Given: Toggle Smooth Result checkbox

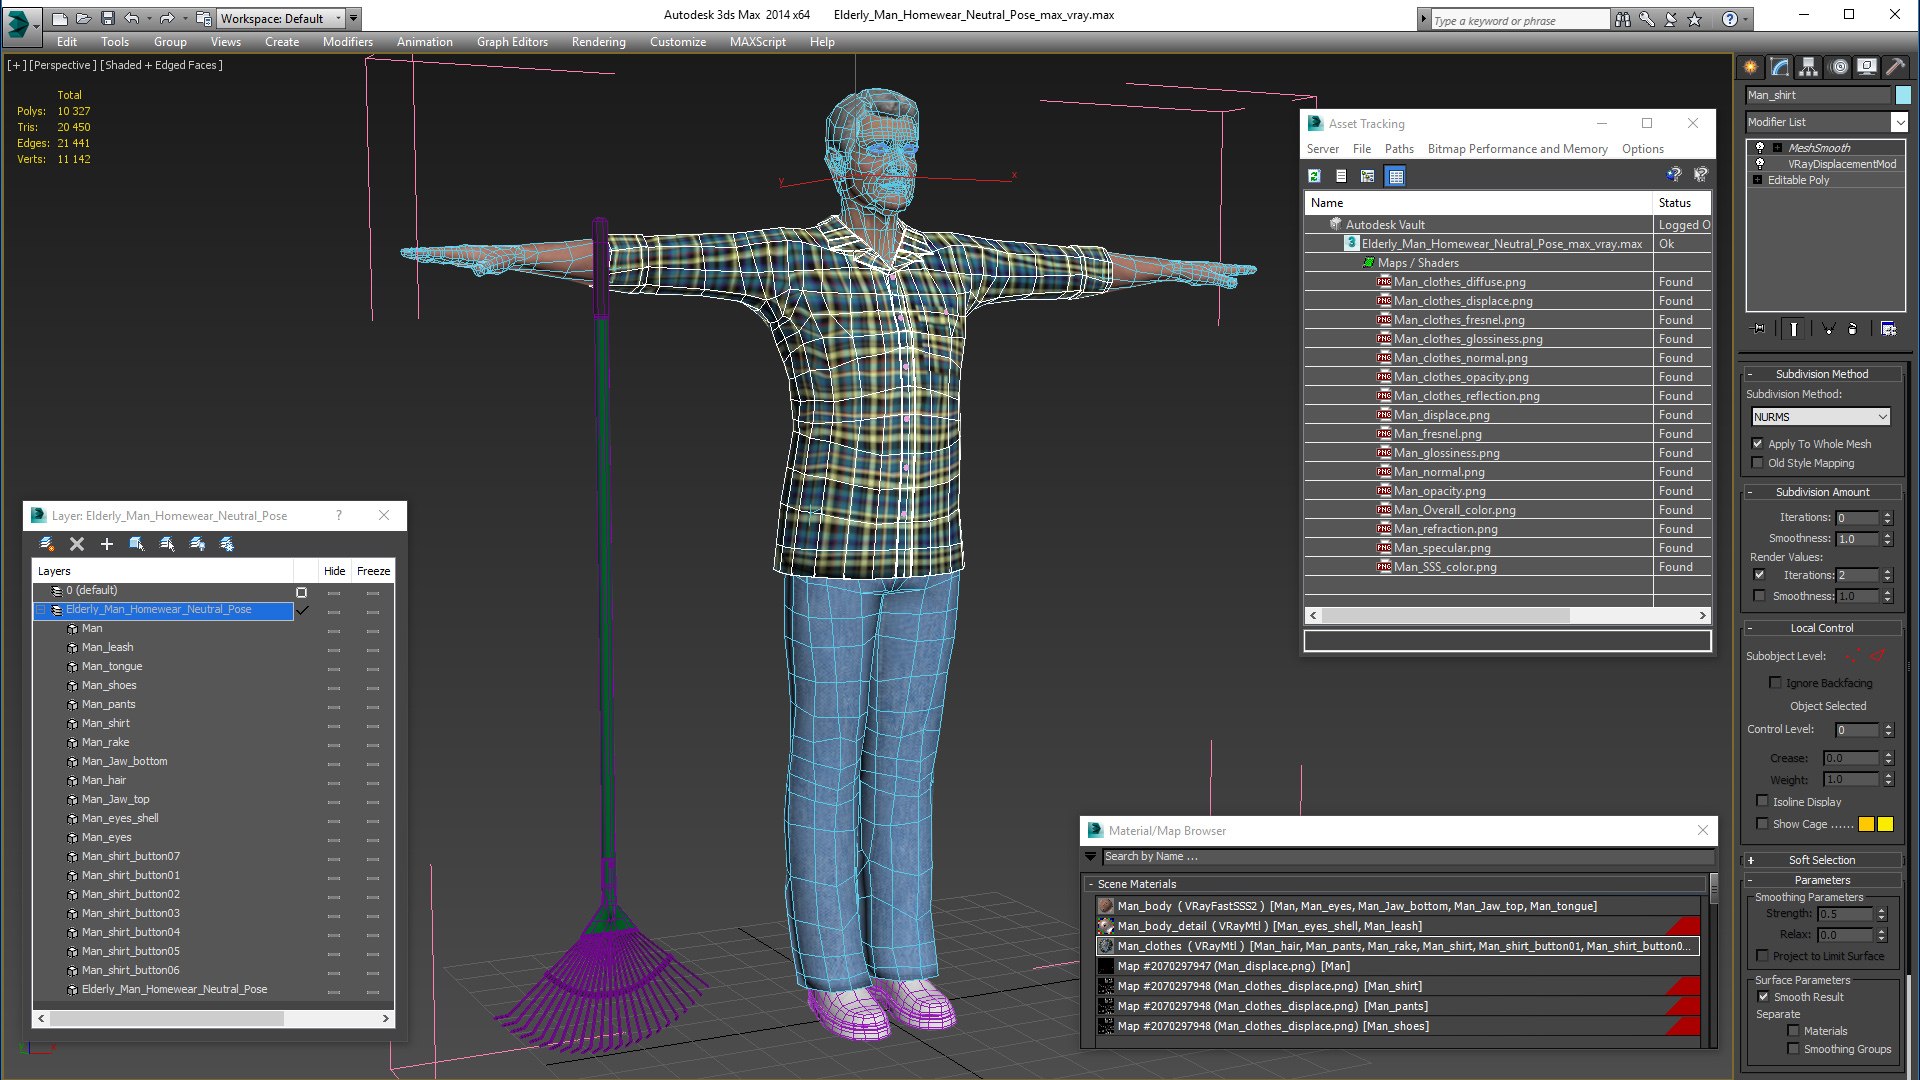Looking at the screenshot, I should point(1763,997).
